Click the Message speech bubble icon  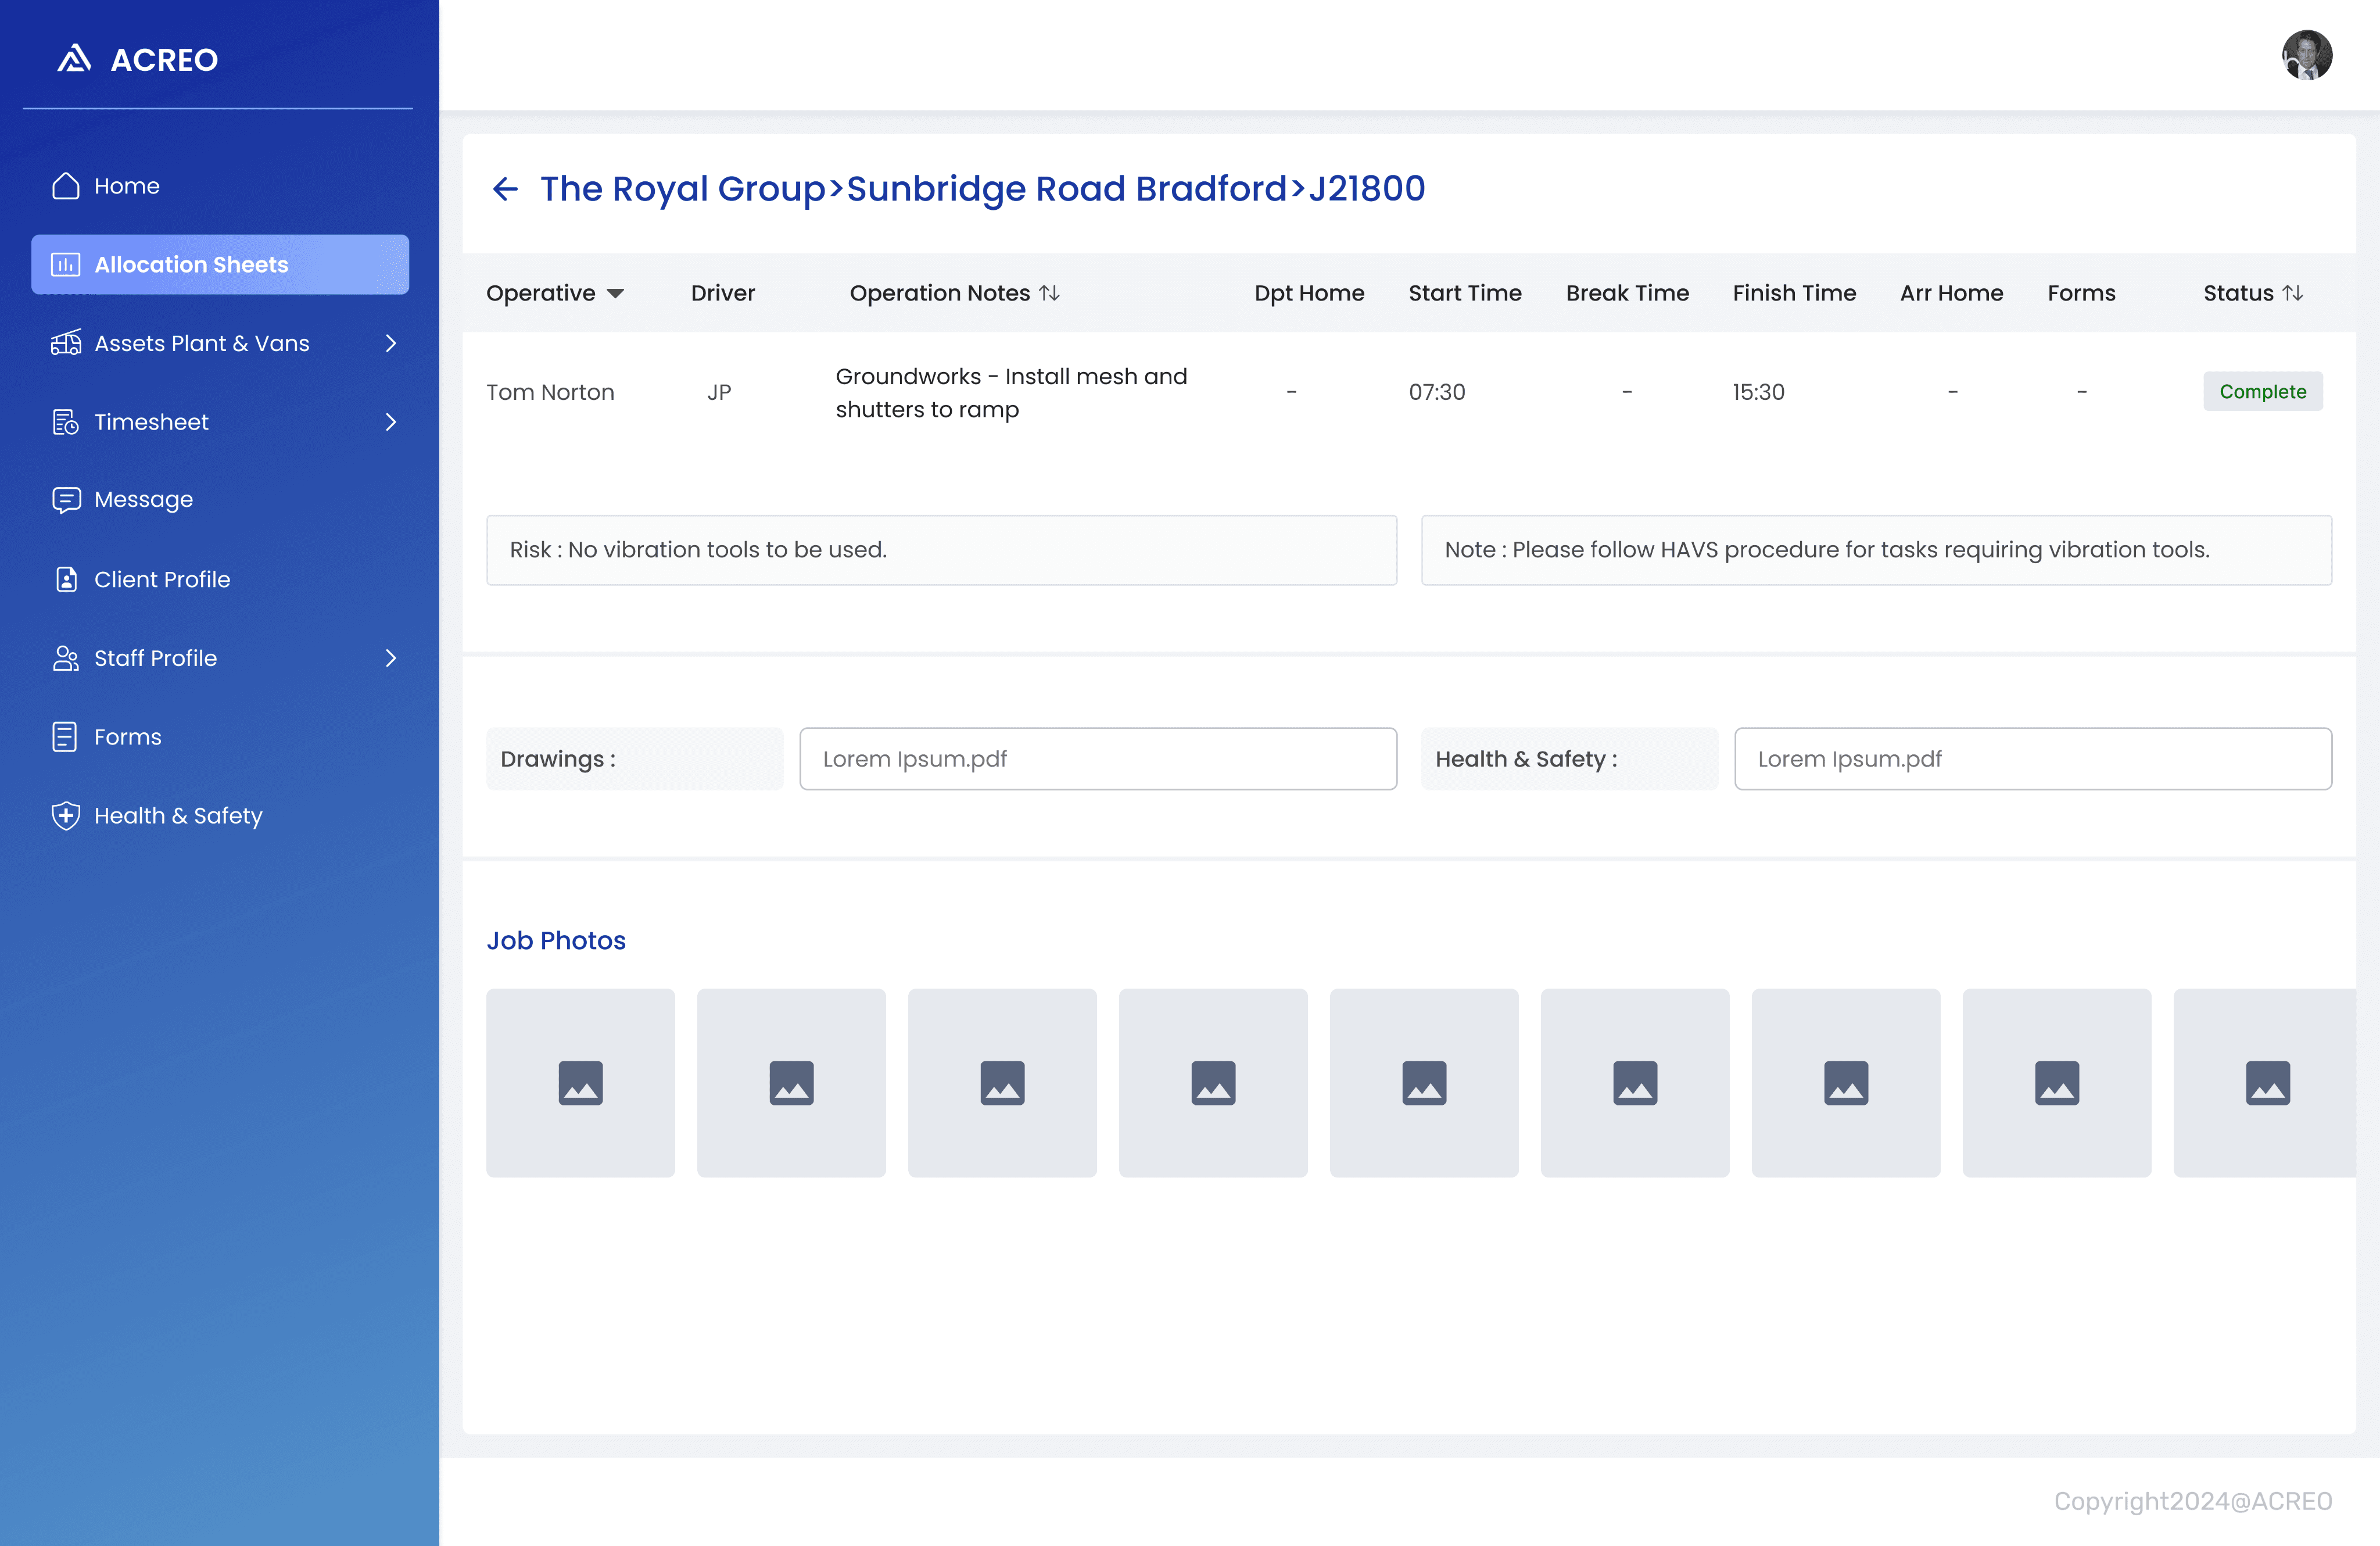coord(66,499)
